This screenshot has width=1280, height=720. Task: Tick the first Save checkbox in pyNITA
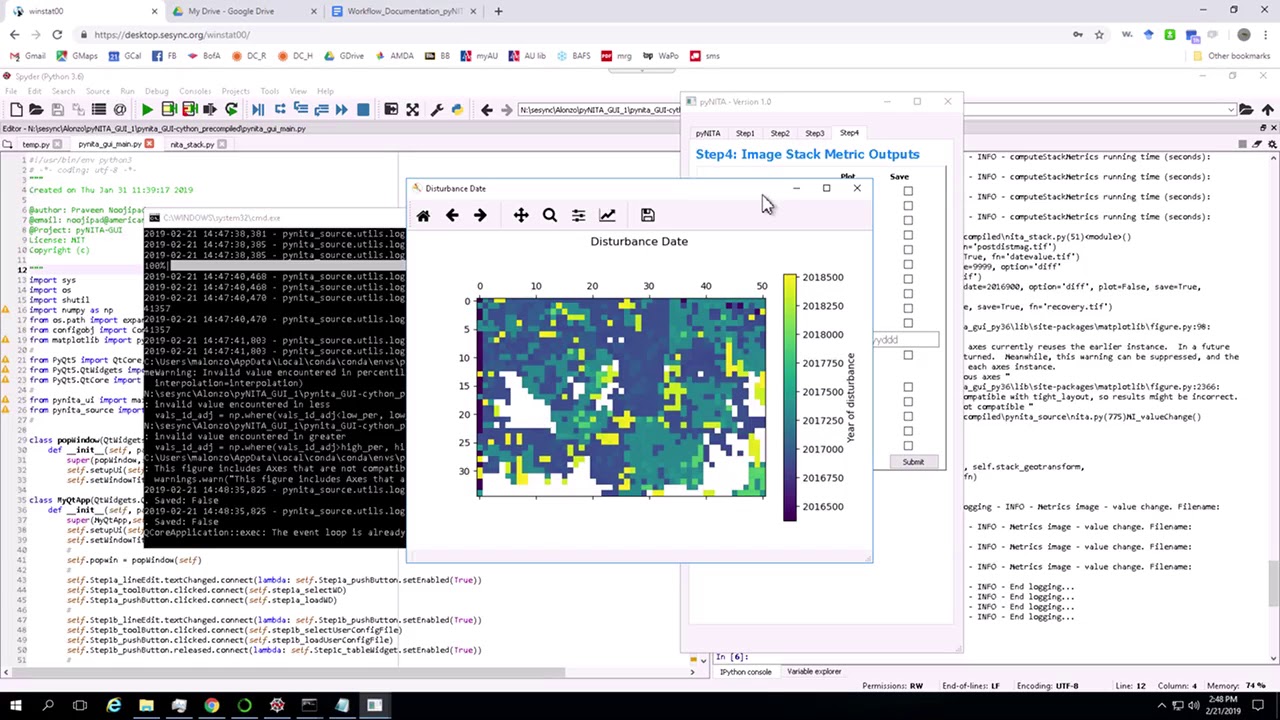(908, 191)
